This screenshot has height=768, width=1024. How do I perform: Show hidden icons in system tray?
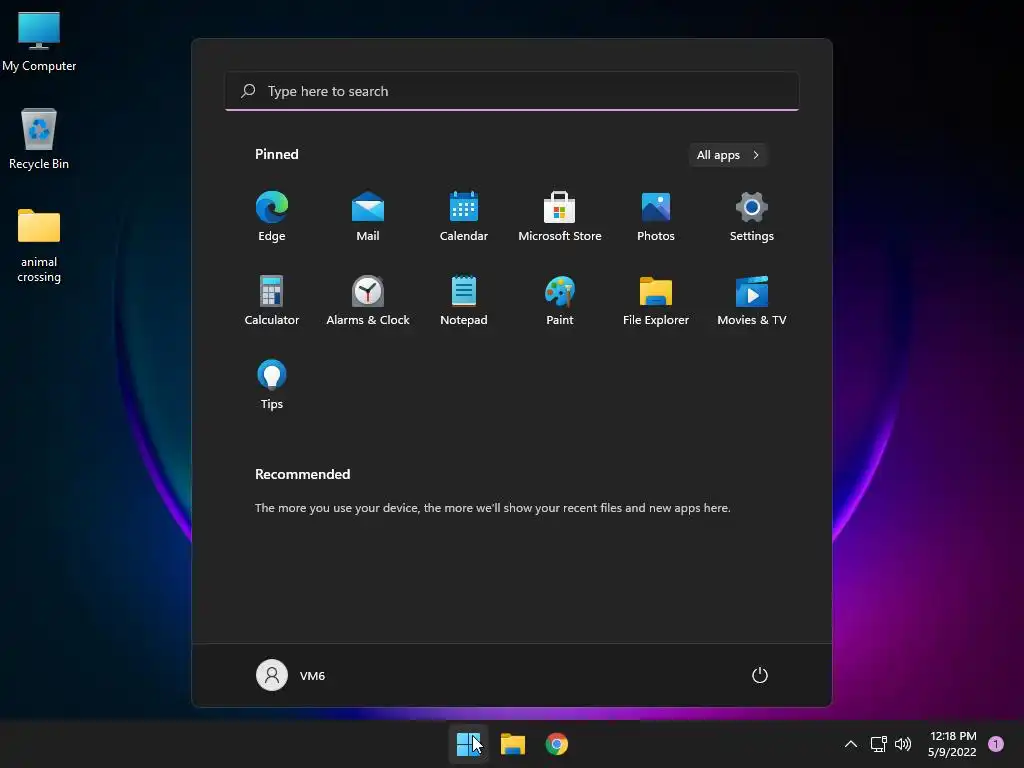[850, 744]
